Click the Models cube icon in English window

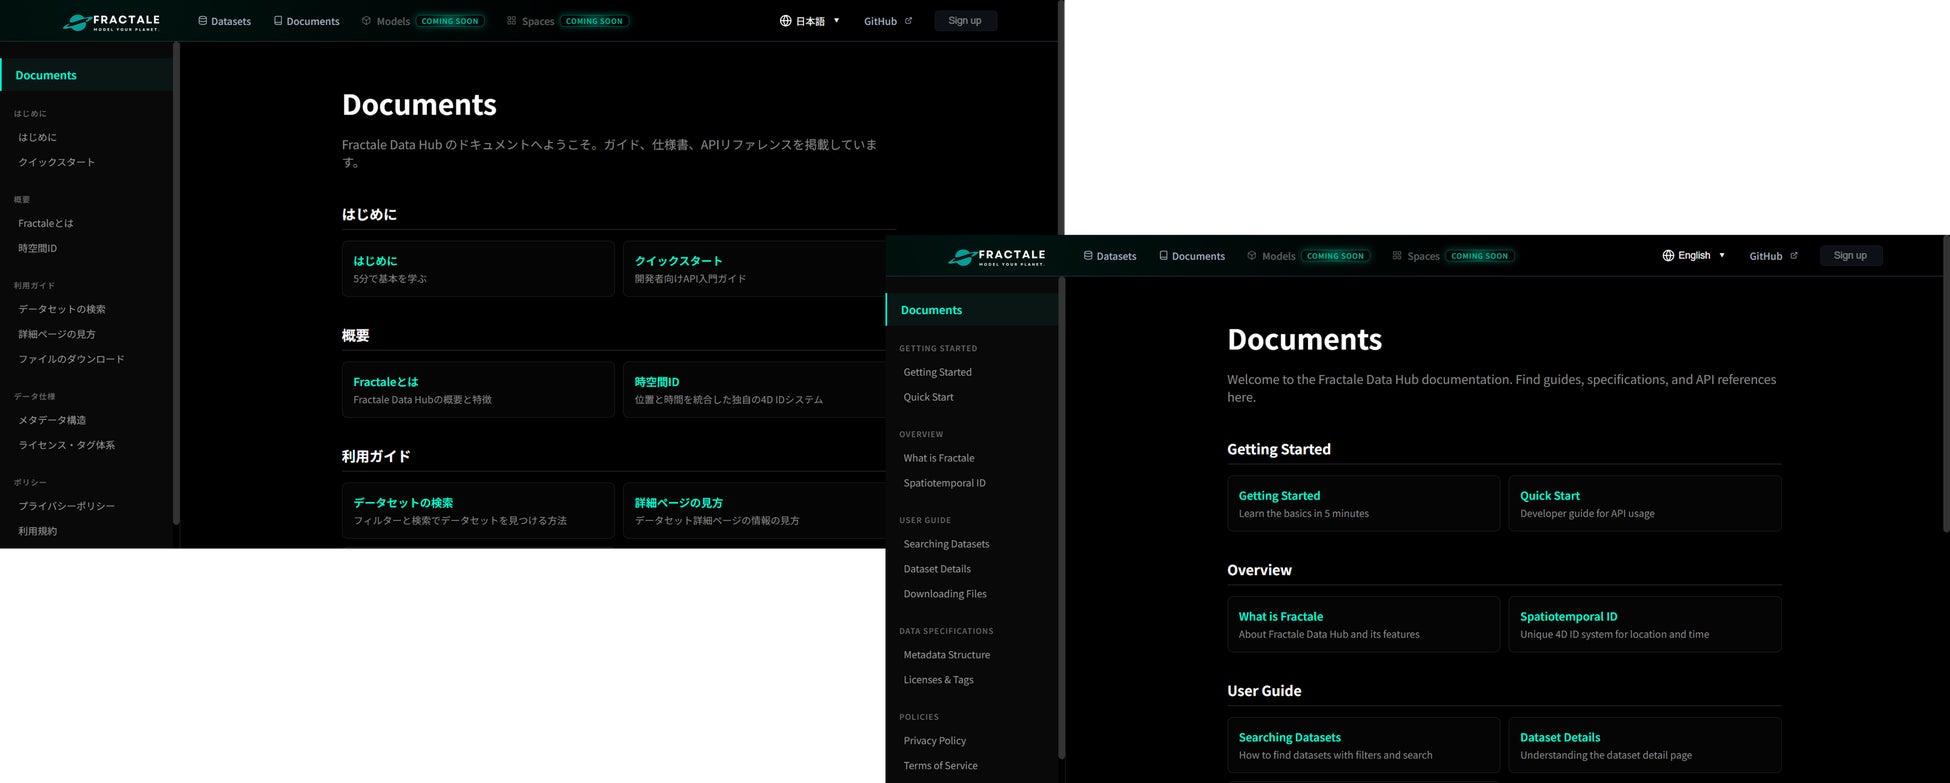1251,256
